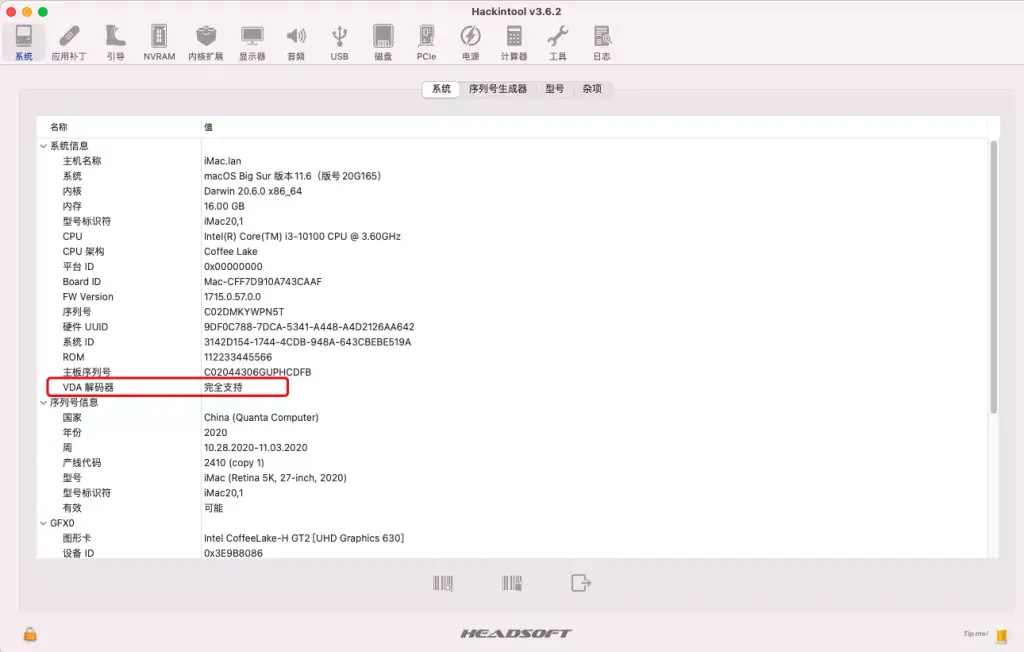Select the UHD Graphics 630 value

[x=304, y=538]
